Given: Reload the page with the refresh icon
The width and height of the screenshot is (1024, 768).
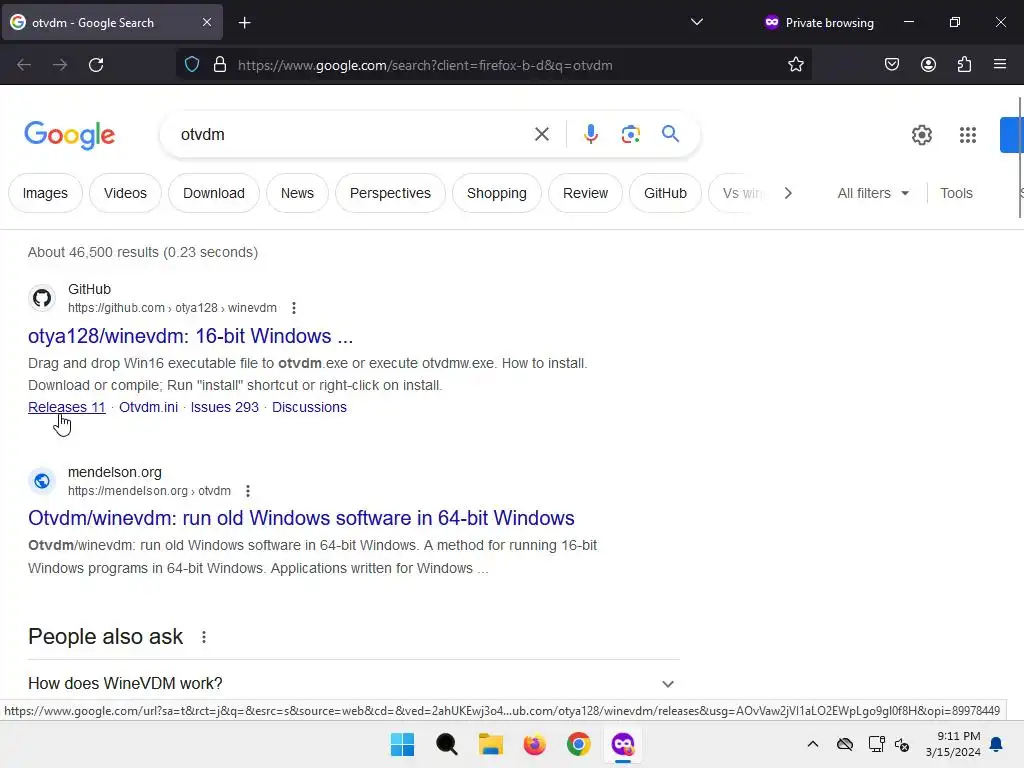Looking at the screenshot, I should tap(96, 65).
